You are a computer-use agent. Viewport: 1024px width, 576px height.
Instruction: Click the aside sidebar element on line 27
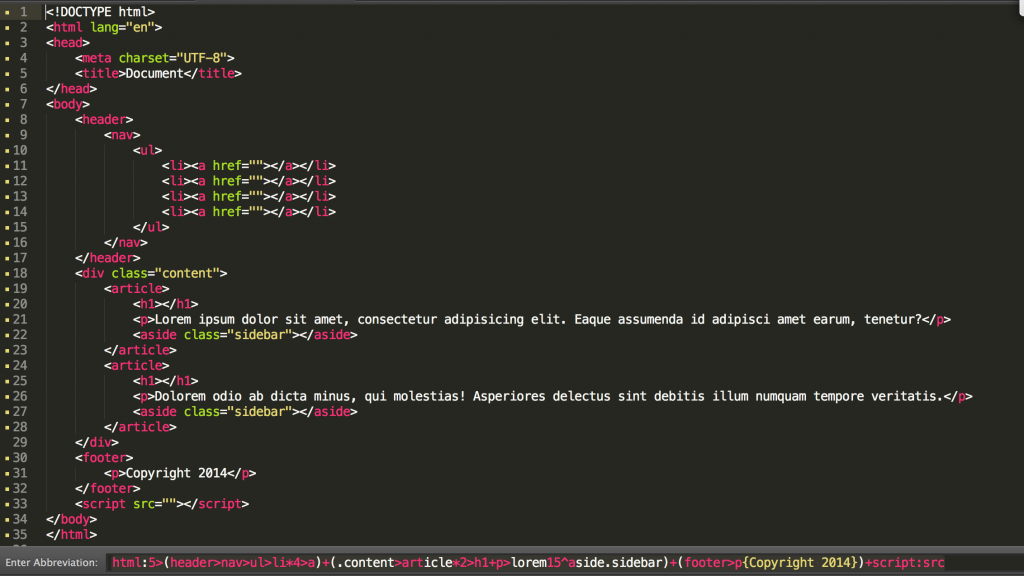point(246,411)
